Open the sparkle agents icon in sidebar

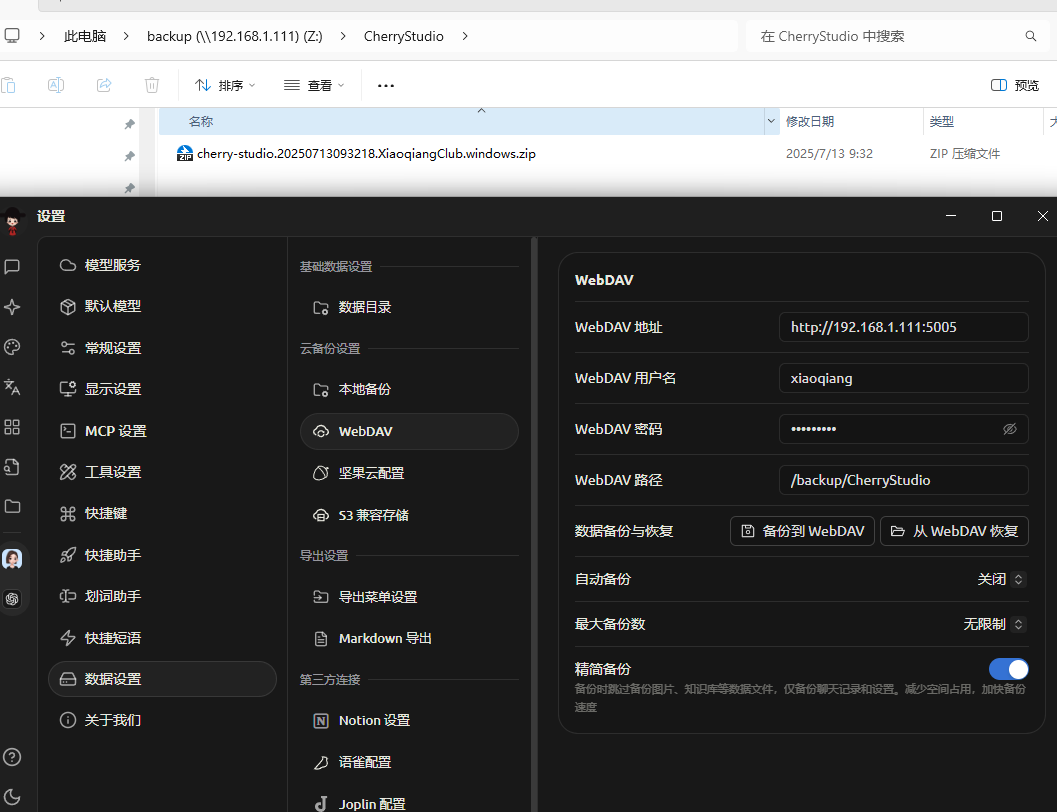(x=12, y=307)
